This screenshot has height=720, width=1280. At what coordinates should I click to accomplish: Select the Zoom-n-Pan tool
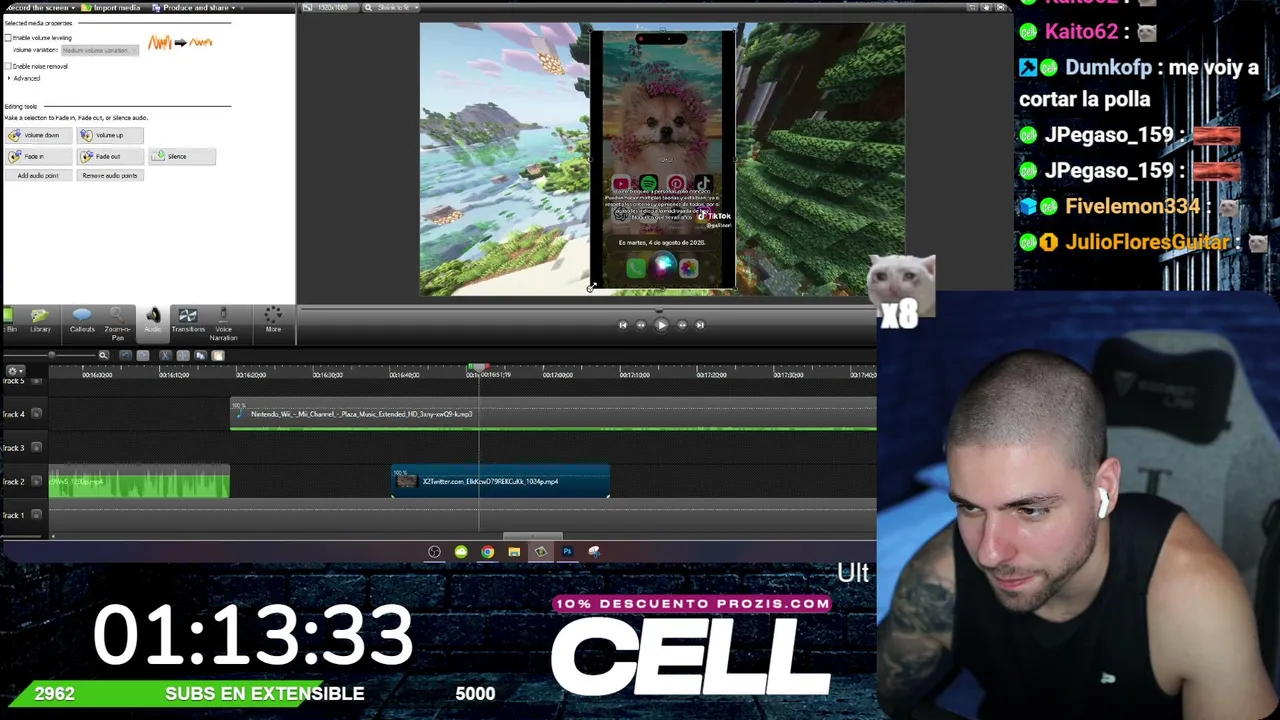click(x=117, y=323)
